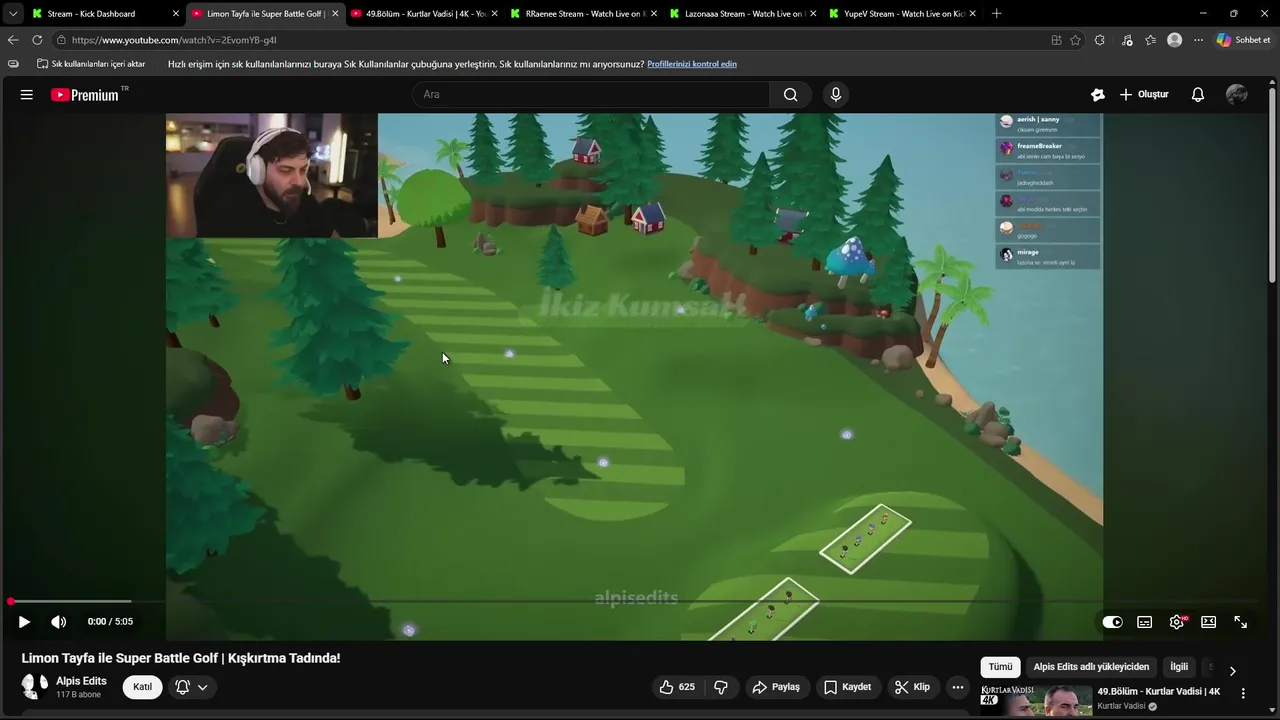Click the split-screen apps icon in address bar
The width and height of the screenshot is (1280, 720).
click(1056, 40)
